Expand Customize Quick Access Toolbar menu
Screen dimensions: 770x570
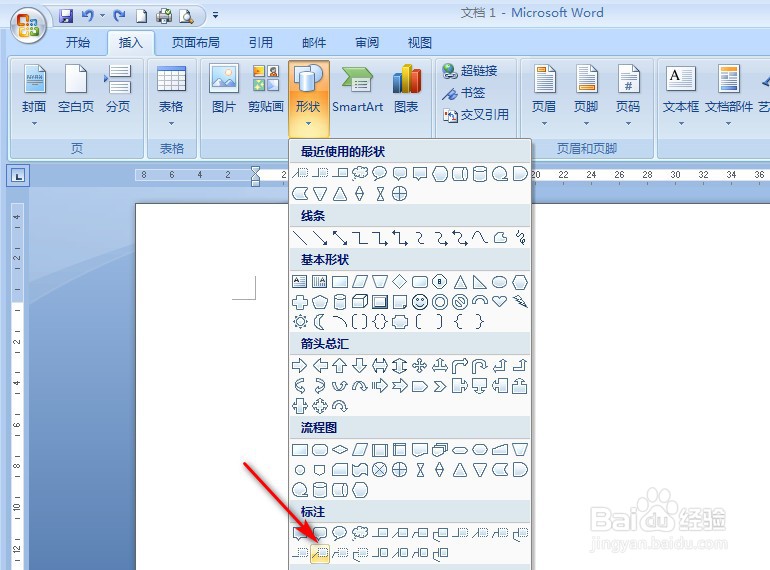pos(215,15)
